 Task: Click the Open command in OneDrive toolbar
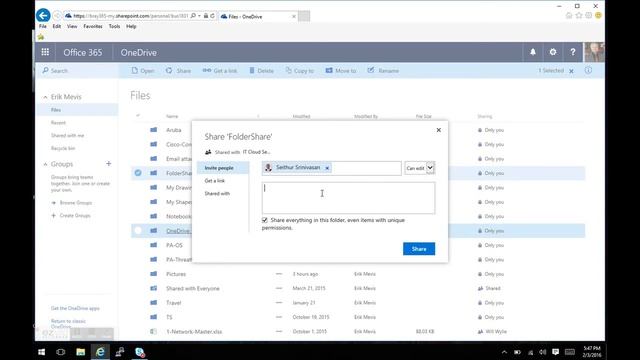[143, 71]
